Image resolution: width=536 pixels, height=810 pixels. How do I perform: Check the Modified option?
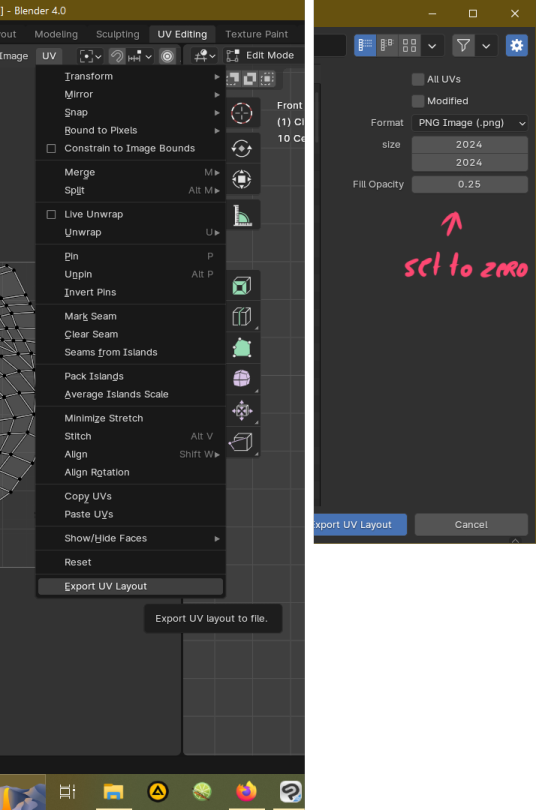(x=418, y=101)
